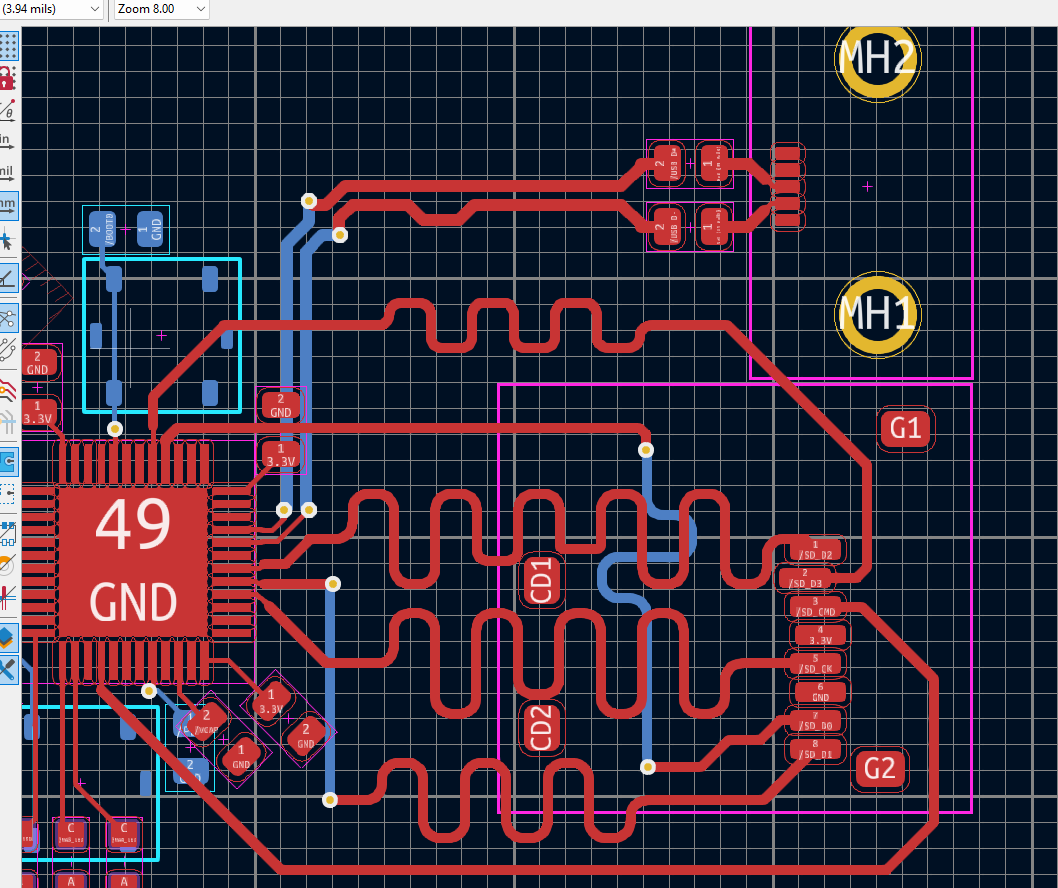Click the locked items display icon
Image resolution: width=1058 pixels, height=888 pixels.
click(x=10, y=78)
